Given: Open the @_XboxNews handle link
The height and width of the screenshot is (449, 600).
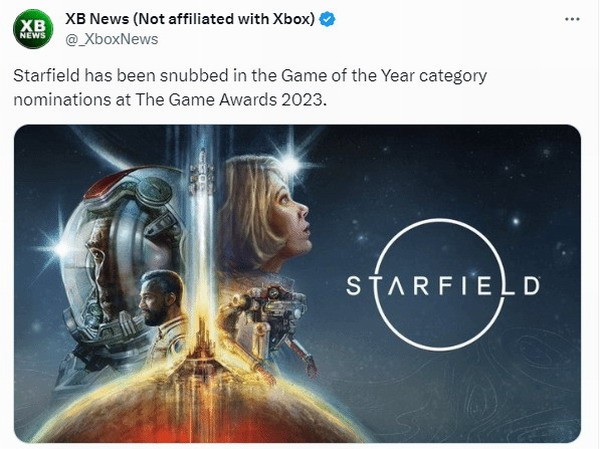Looking at the screenshot, I should point(111,39).
